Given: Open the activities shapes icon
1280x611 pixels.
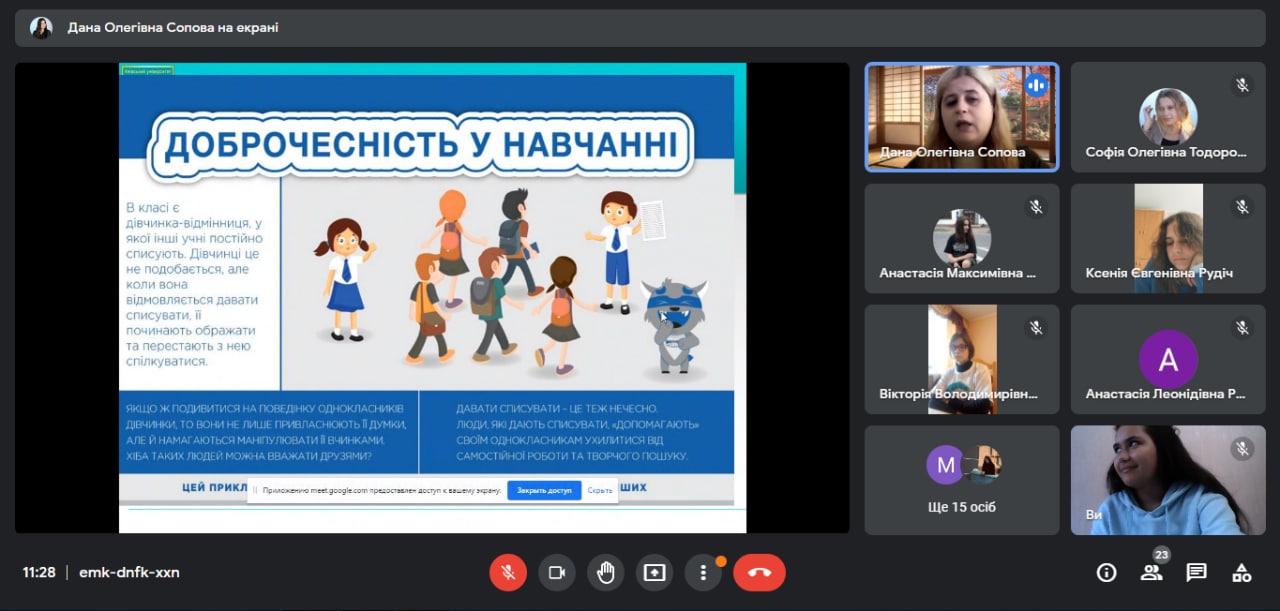Looking at the screenshot, I should [x=1241, y=572].
